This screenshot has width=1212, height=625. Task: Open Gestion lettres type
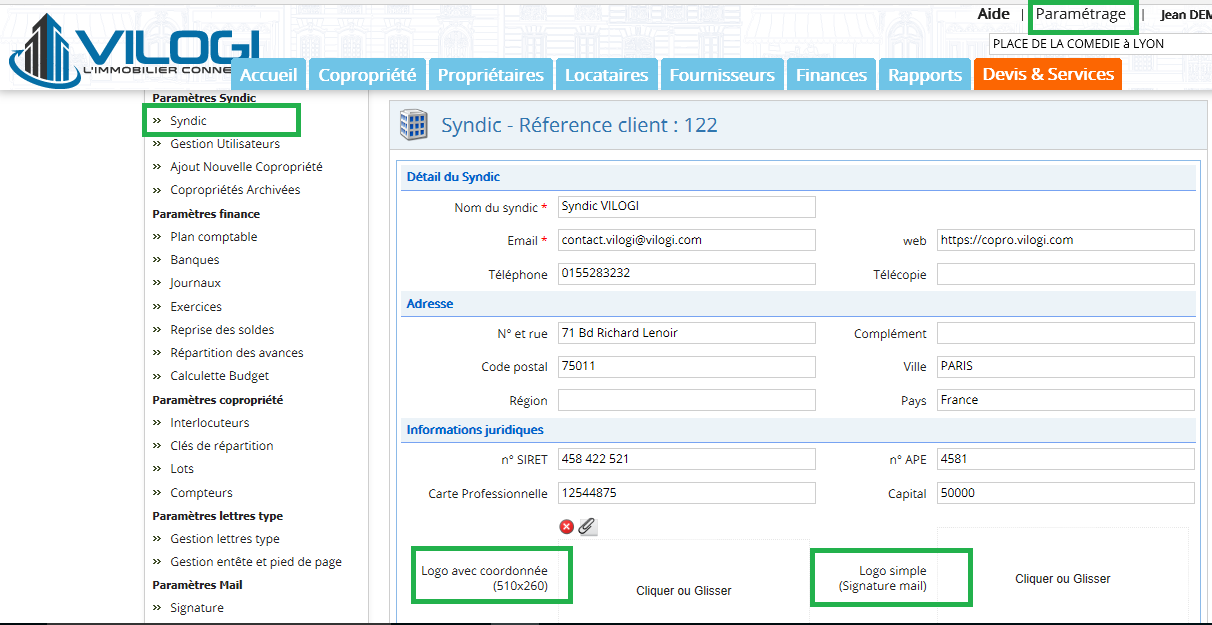225,539
